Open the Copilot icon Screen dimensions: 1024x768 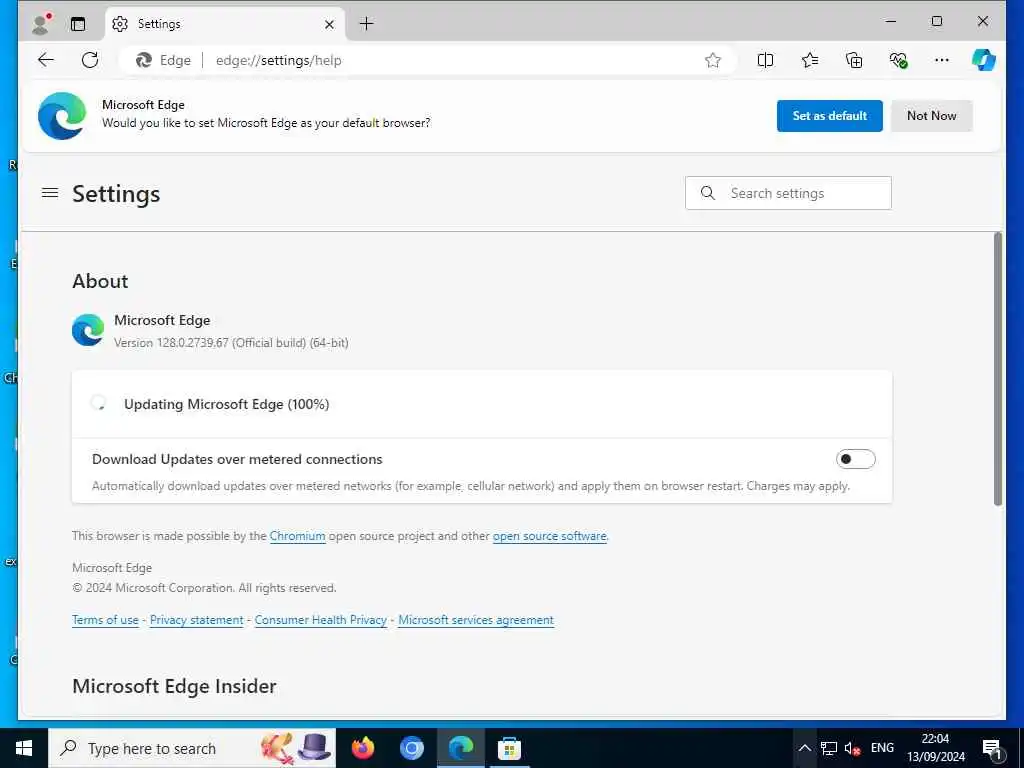(984, 60)
